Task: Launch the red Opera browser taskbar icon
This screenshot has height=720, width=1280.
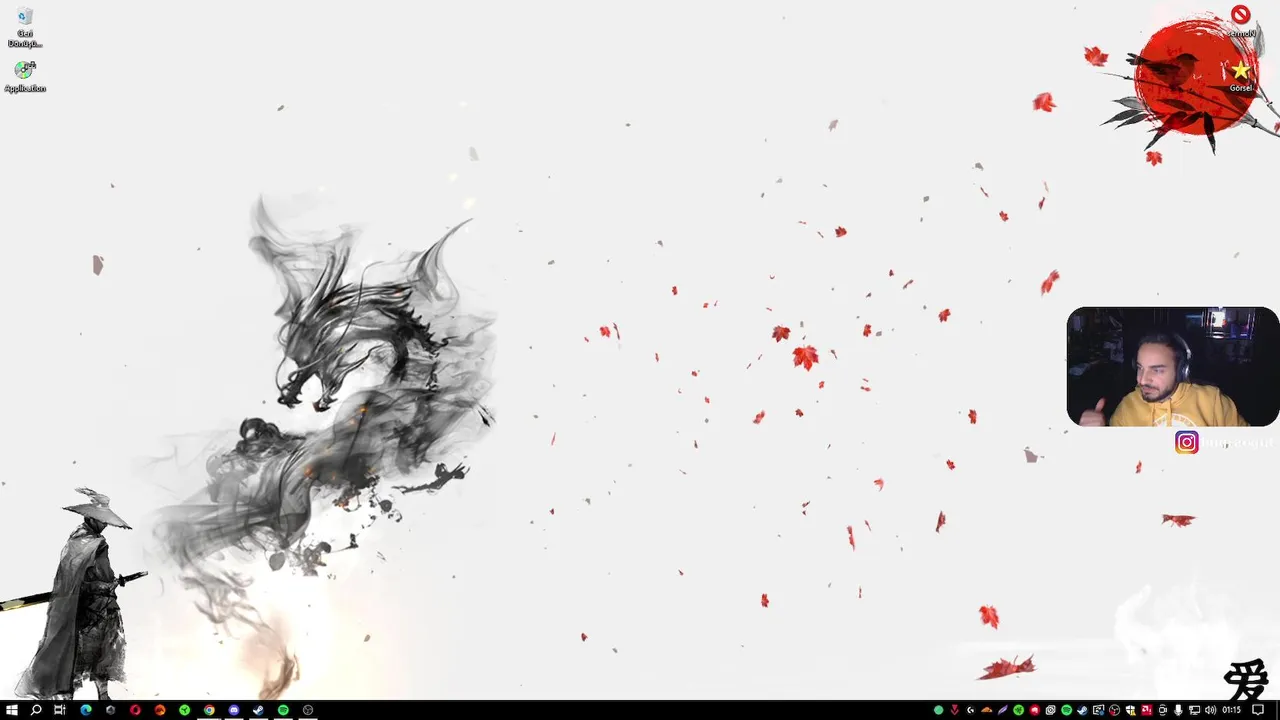Action: coord(135,710)
